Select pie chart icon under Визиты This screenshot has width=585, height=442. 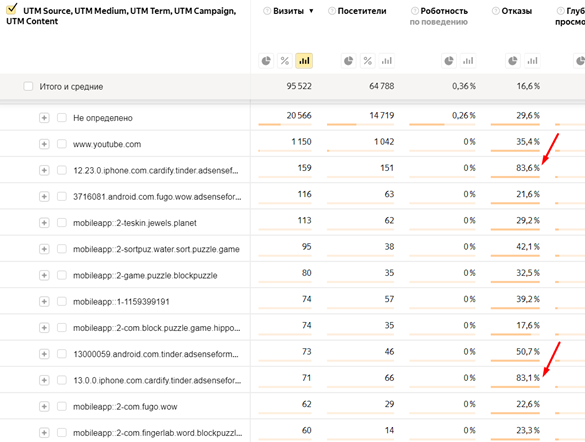[x=266, y=61]
